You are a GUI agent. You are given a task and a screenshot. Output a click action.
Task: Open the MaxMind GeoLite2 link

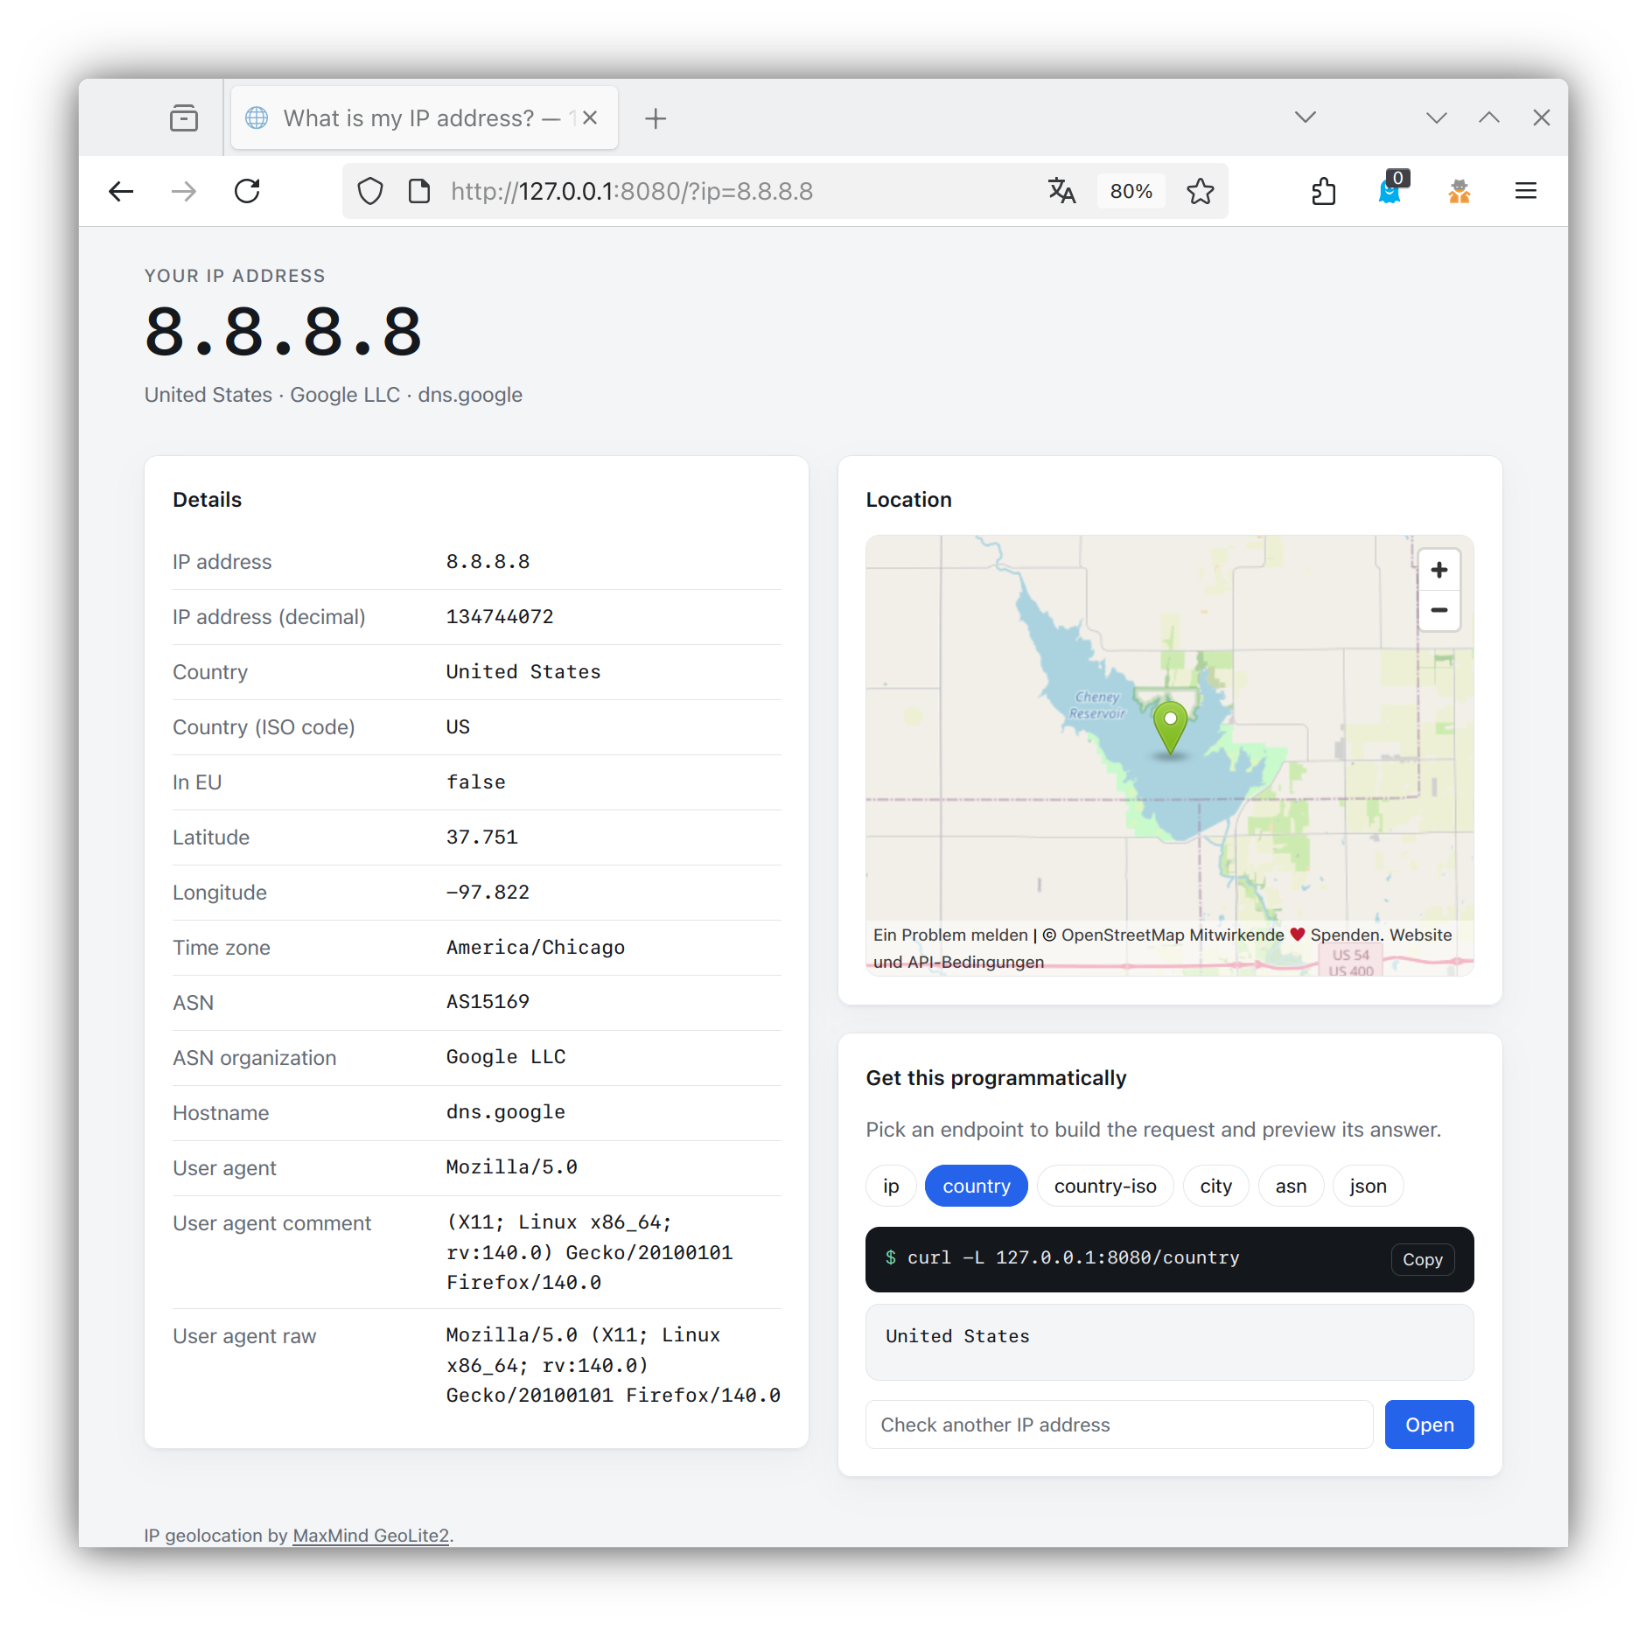(x=371, y=1535)
